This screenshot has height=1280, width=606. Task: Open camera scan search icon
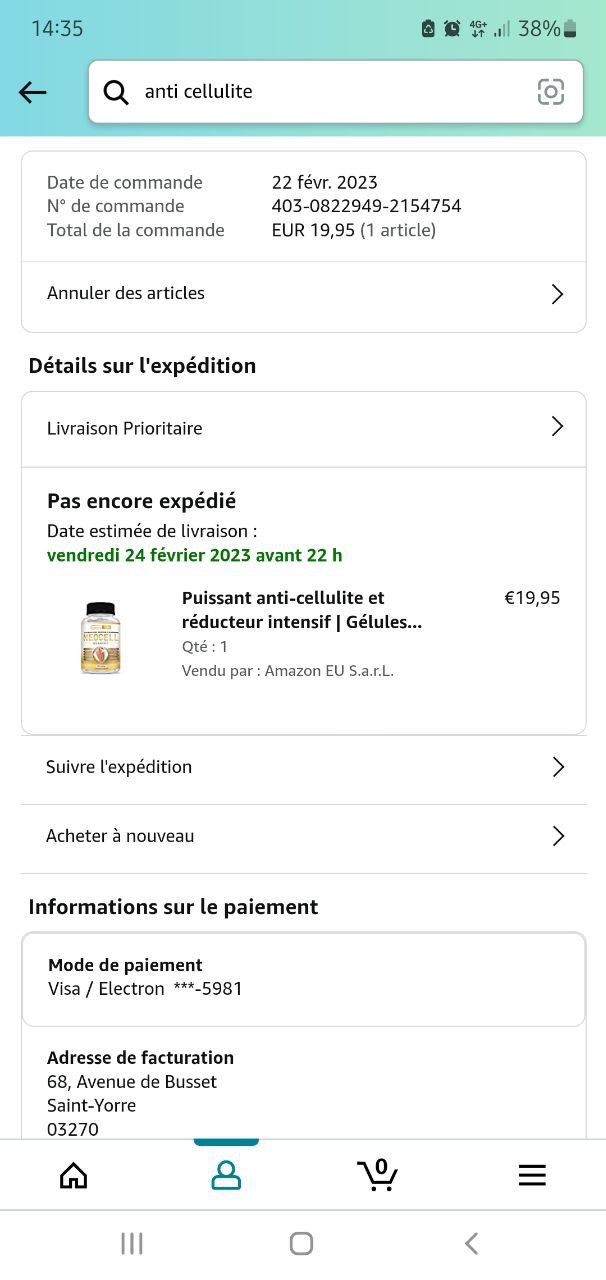point(550,92)
